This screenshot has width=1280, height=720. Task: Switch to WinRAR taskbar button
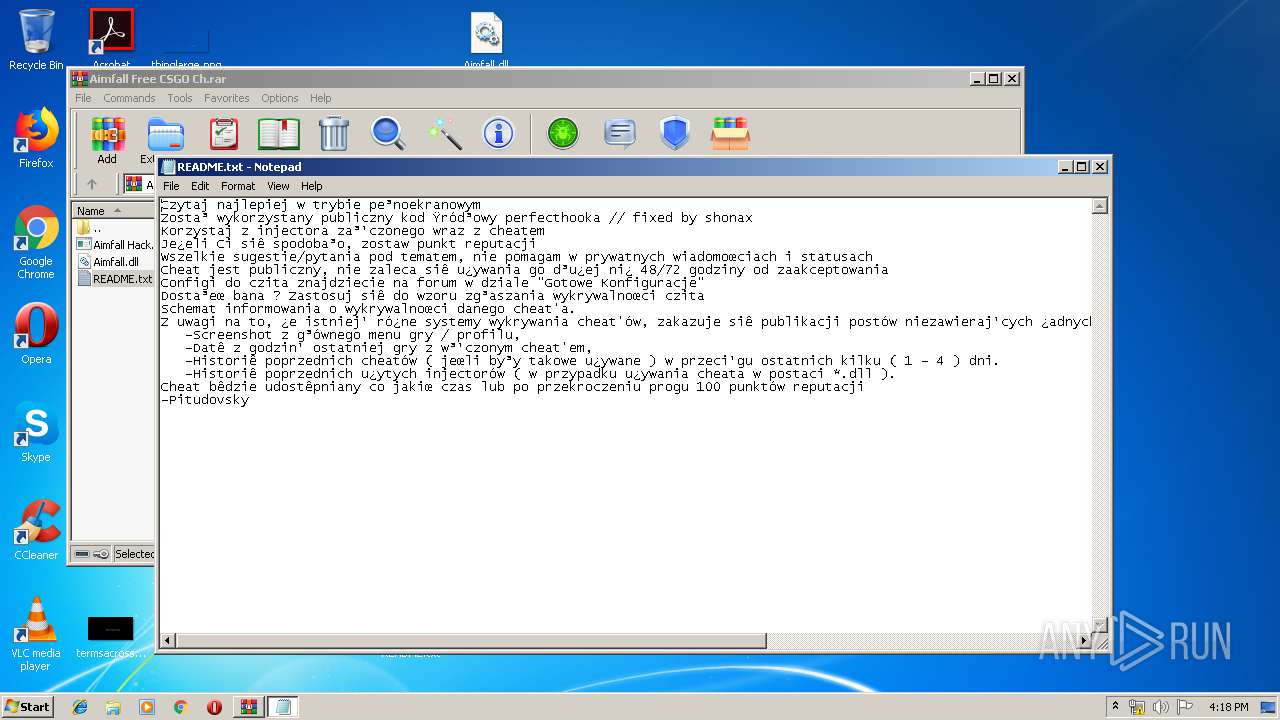tap(248, 707)
